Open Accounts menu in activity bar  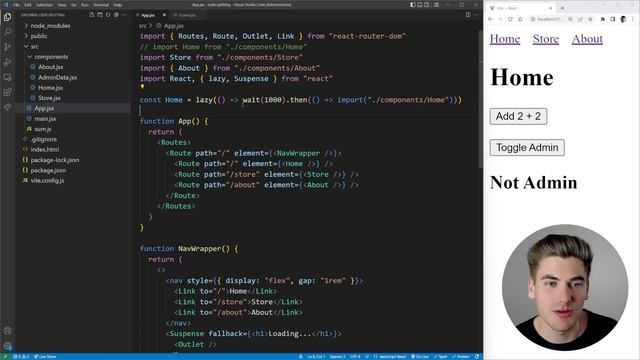[7, 331]
